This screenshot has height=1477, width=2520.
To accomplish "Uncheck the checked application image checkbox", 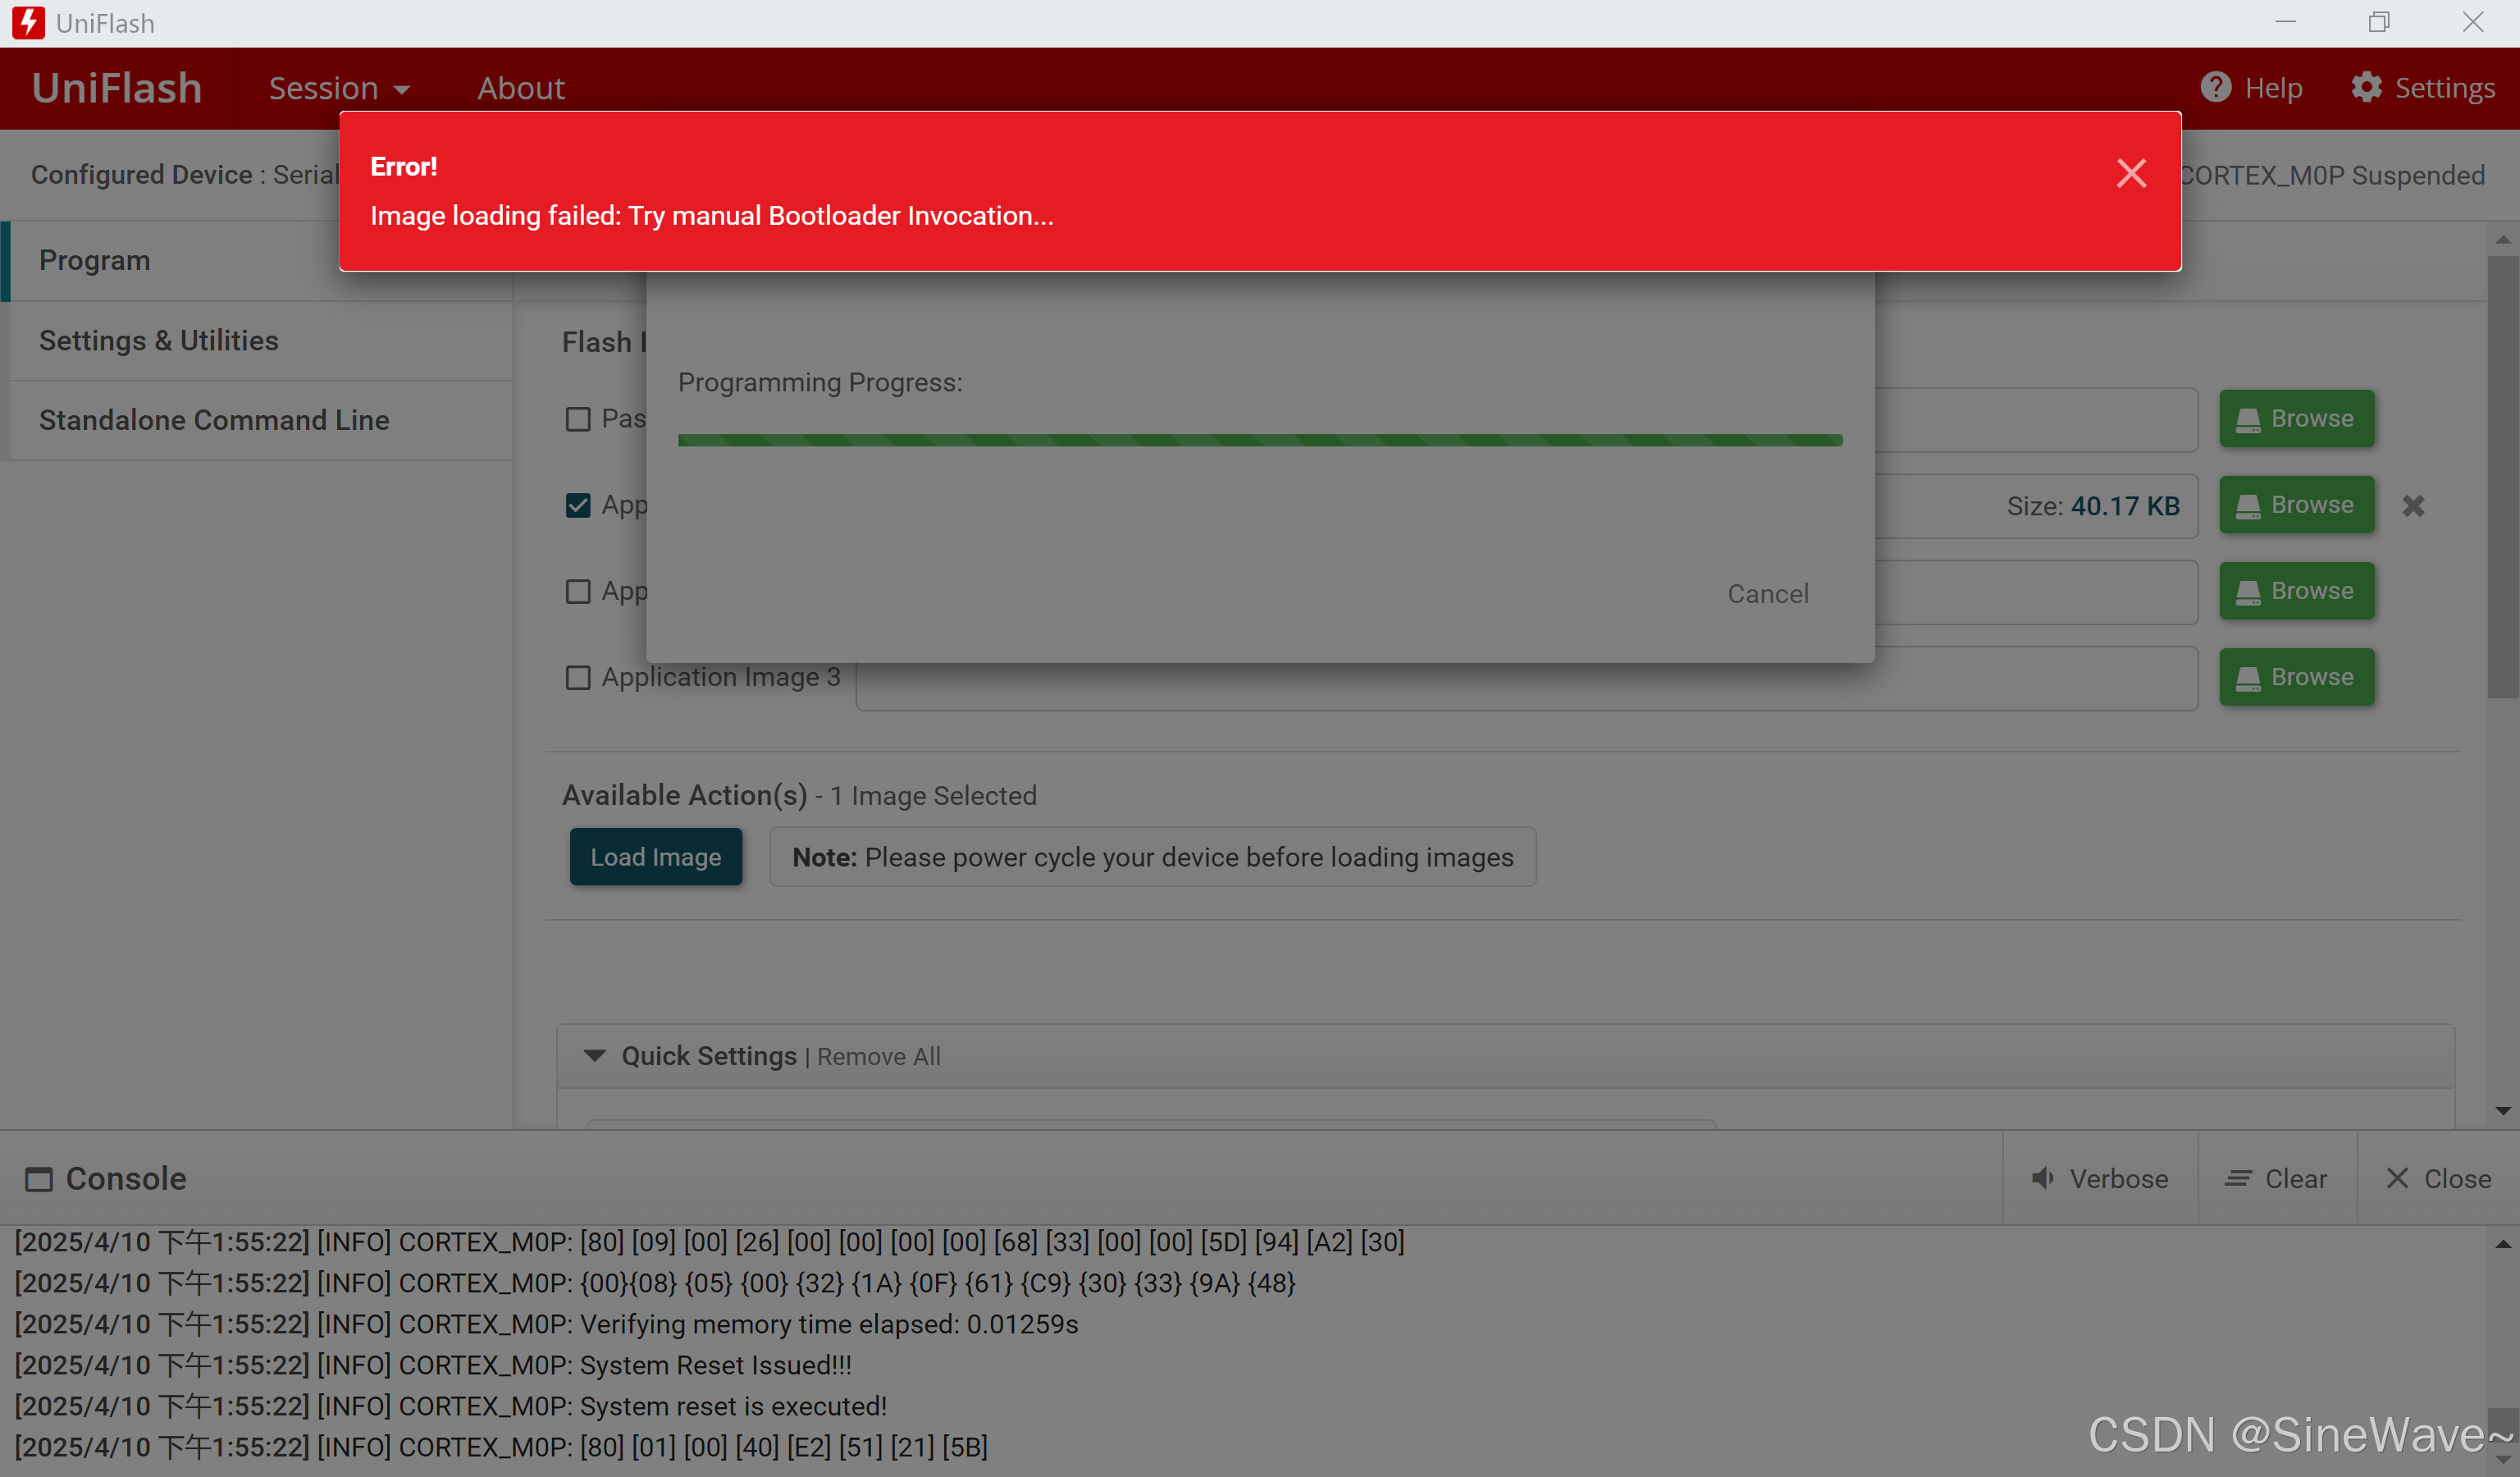I will coord(577,505).
